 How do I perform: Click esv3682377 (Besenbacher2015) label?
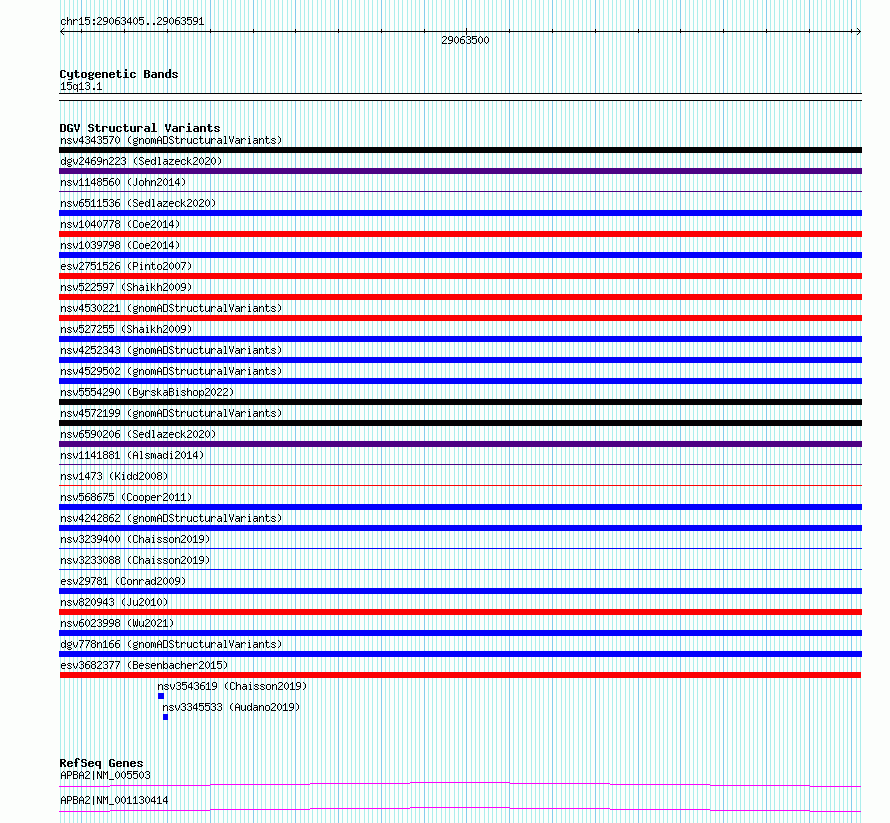pyautogui.click(x=144, y=665)
